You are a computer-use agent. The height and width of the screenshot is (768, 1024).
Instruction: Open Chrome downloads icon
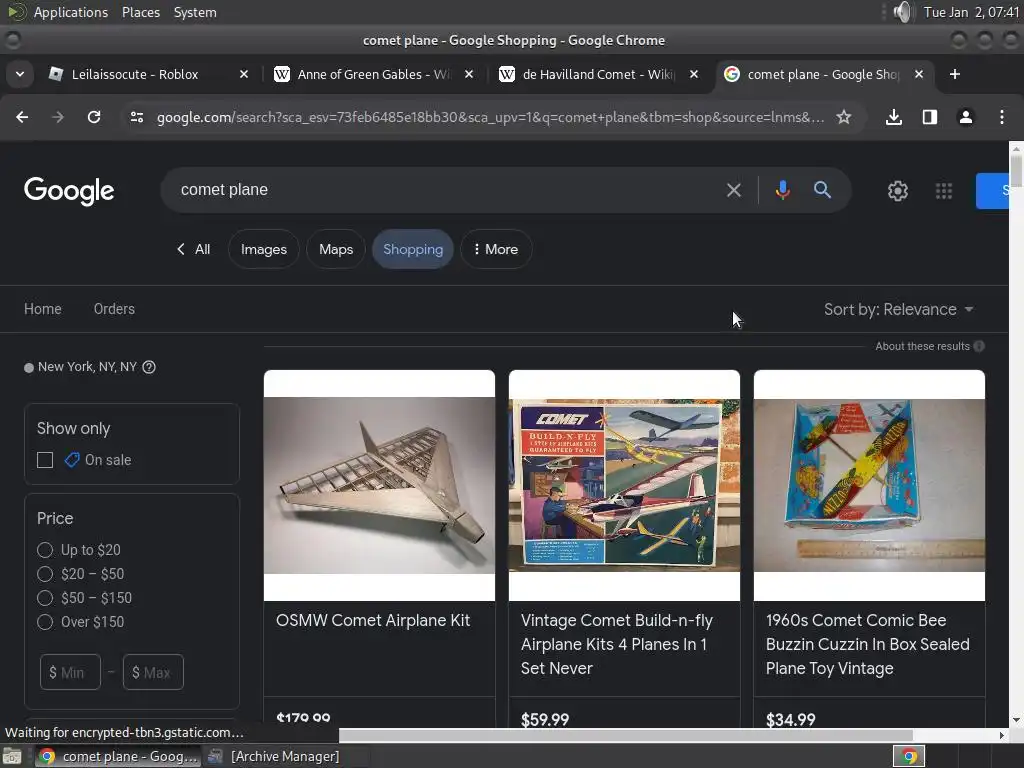pos(894,117)
